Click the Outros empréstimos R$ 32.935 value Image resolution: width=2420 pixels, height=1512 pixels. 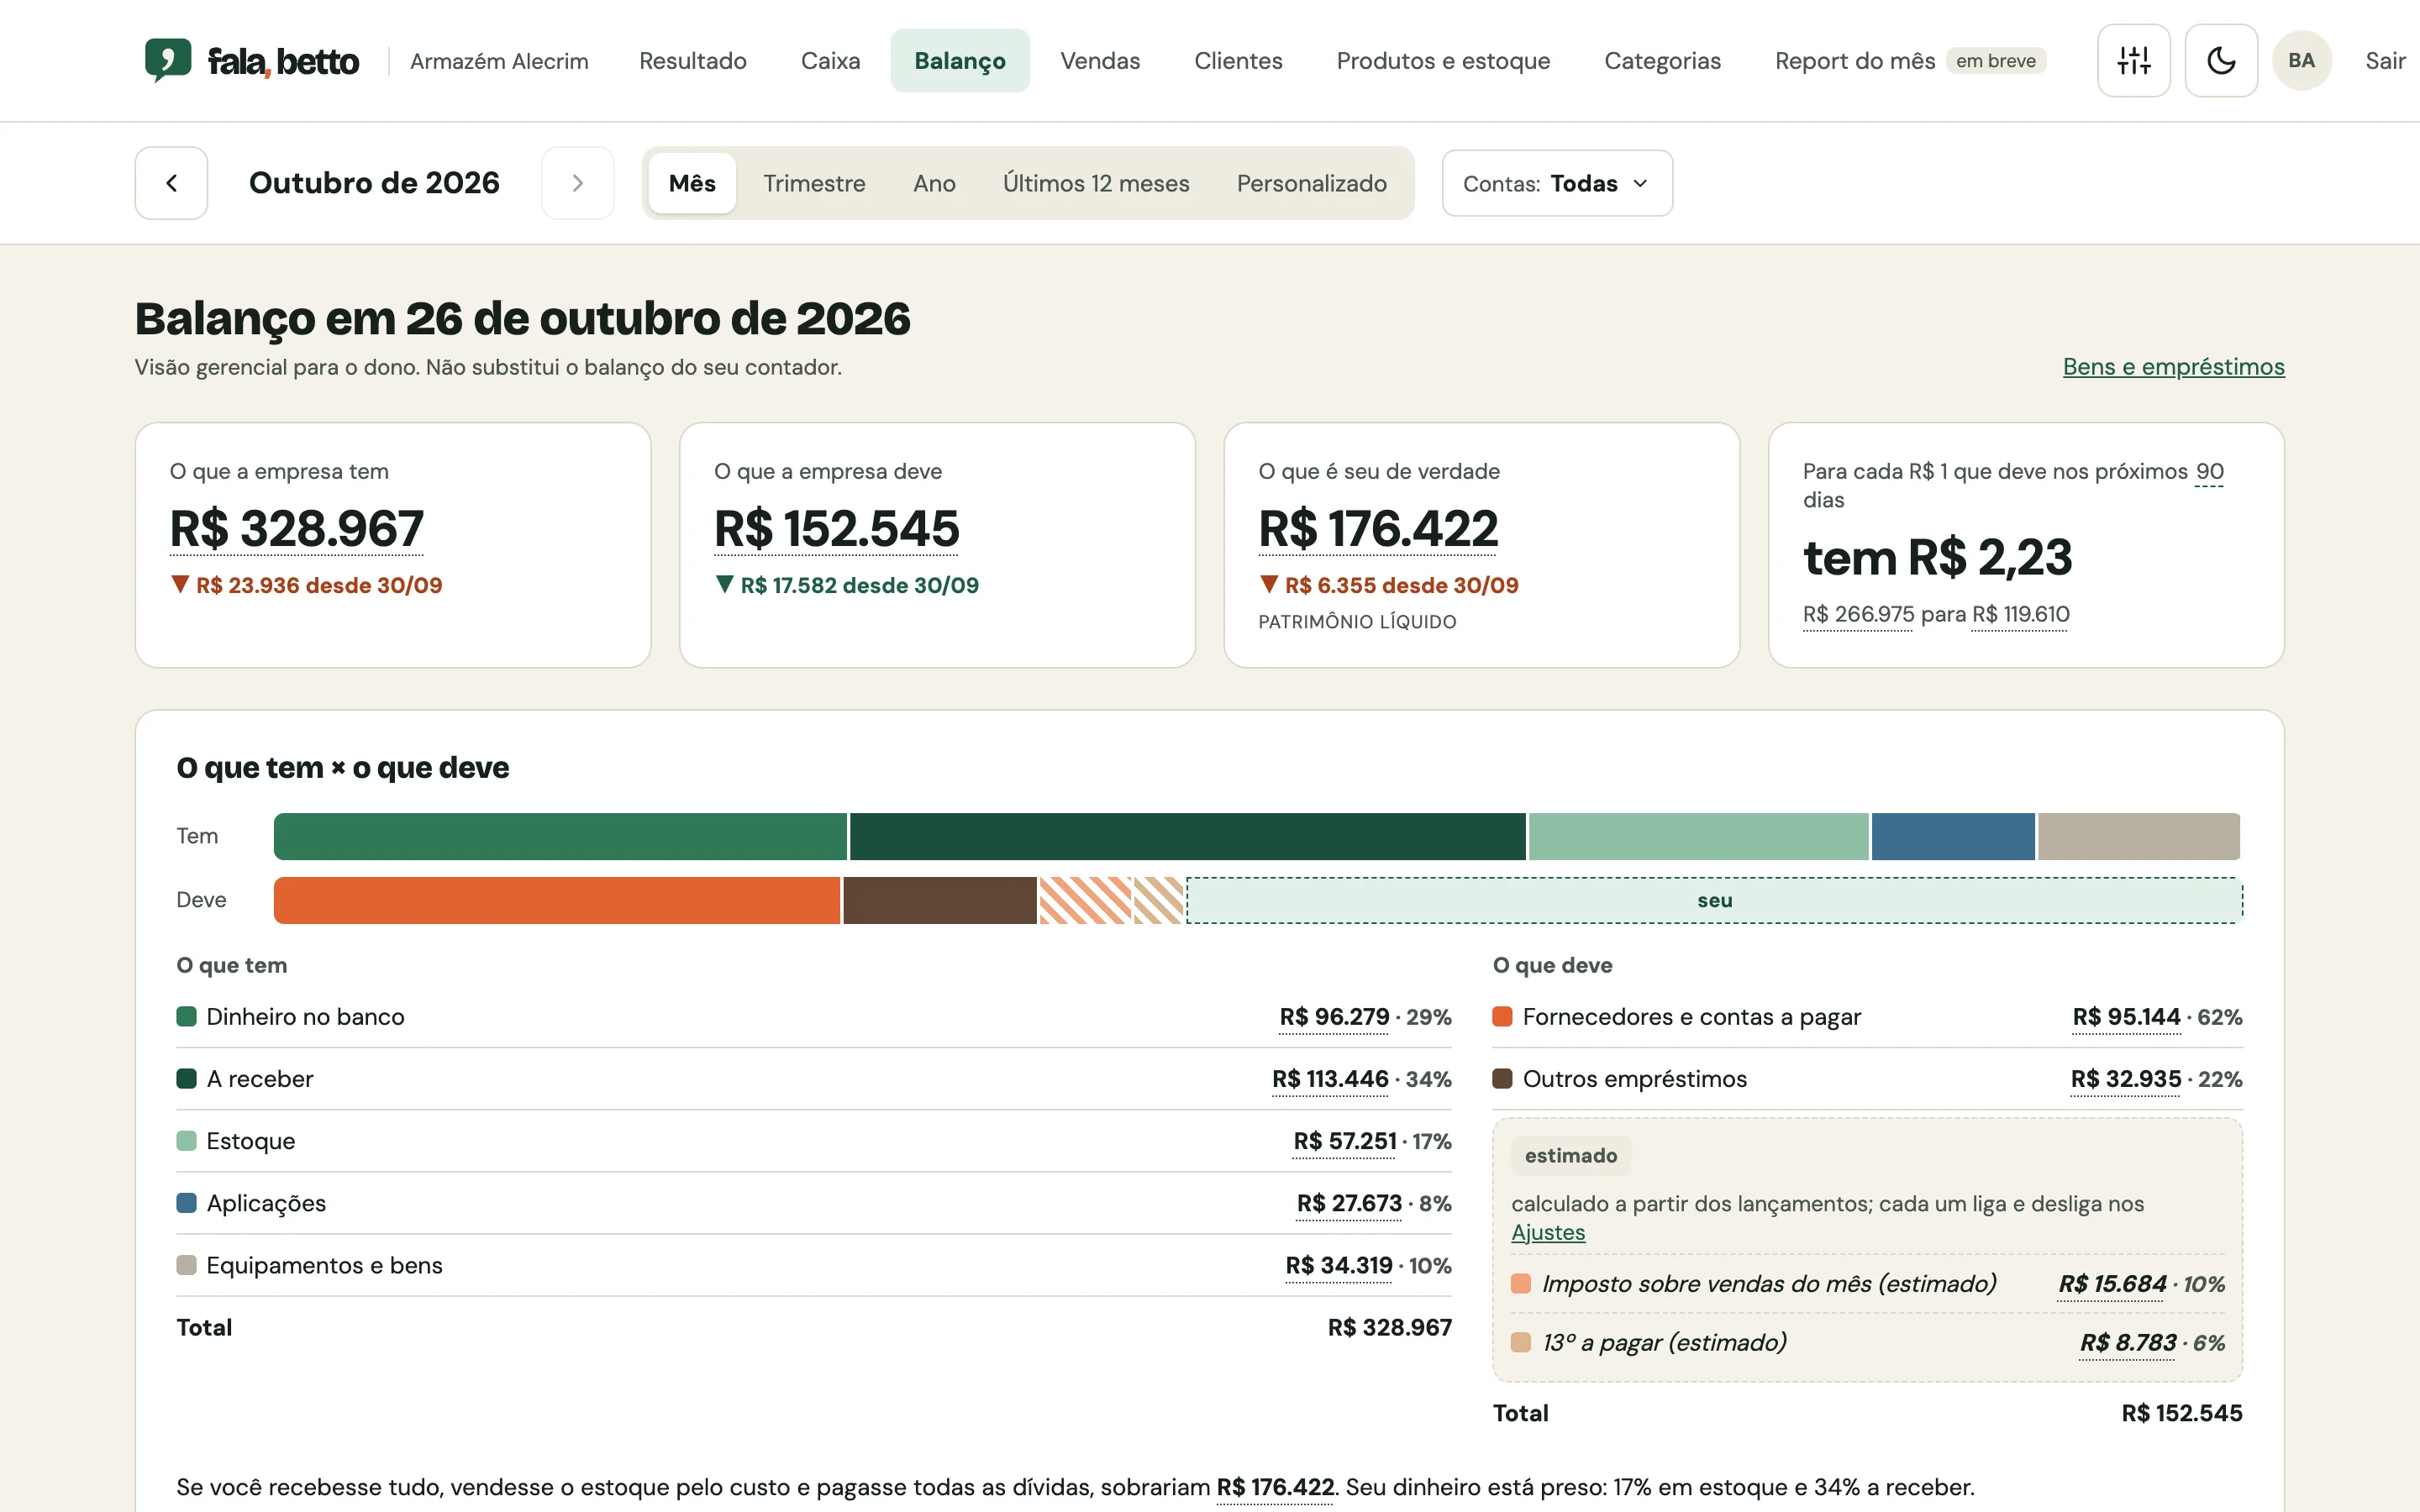point(2125,1079)
